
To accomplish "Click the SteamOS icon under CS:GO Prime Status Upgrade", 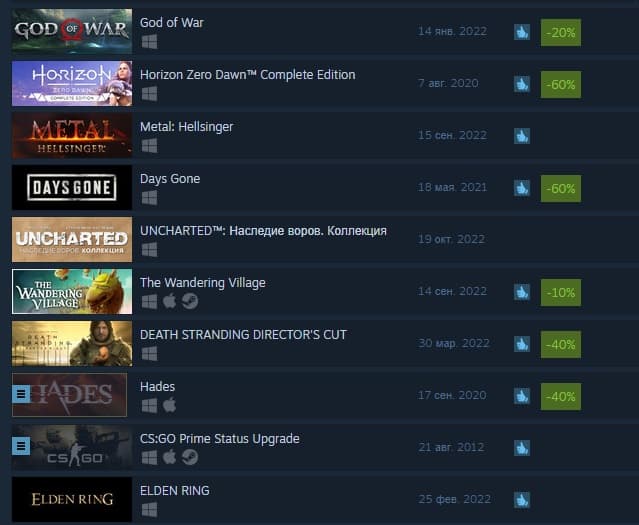I will point(189,457).
